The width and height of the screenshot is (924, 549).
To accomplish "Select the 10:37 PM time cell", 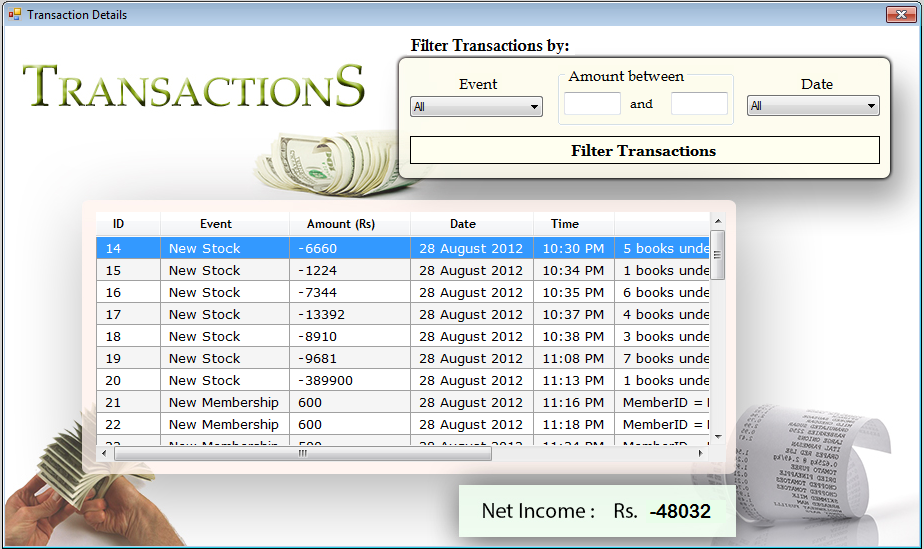I will pos(573,314).
